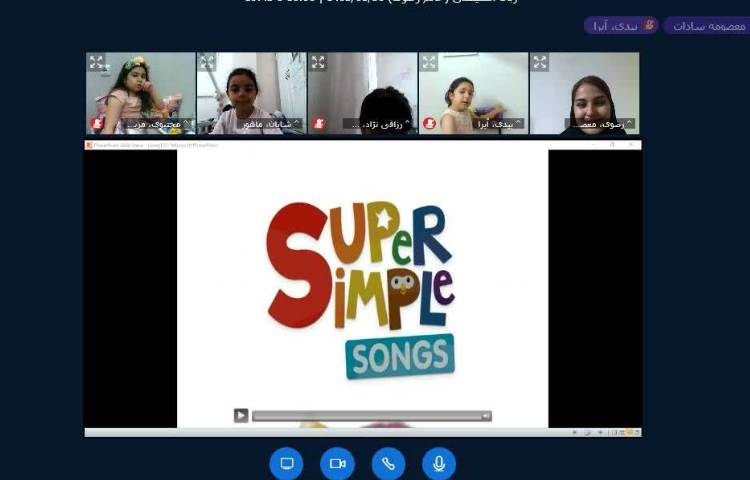Open the chevron menu beside the رزاقی نژاد name
This screenshot has height=480, width=750.
407,124
